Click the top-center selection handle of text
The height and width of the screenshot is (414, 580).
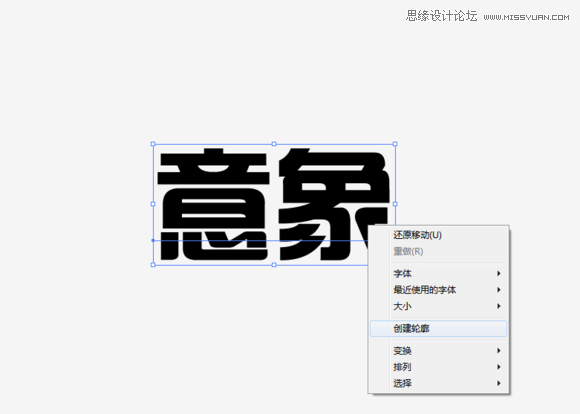click(274, 144)
